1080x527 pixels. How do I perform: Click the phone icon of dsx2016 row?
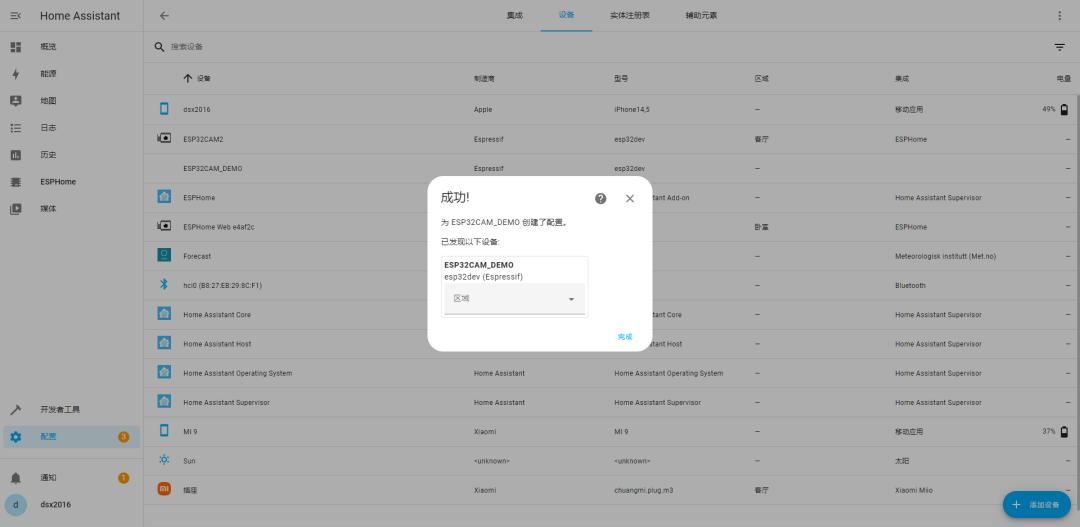coord(164,109)
